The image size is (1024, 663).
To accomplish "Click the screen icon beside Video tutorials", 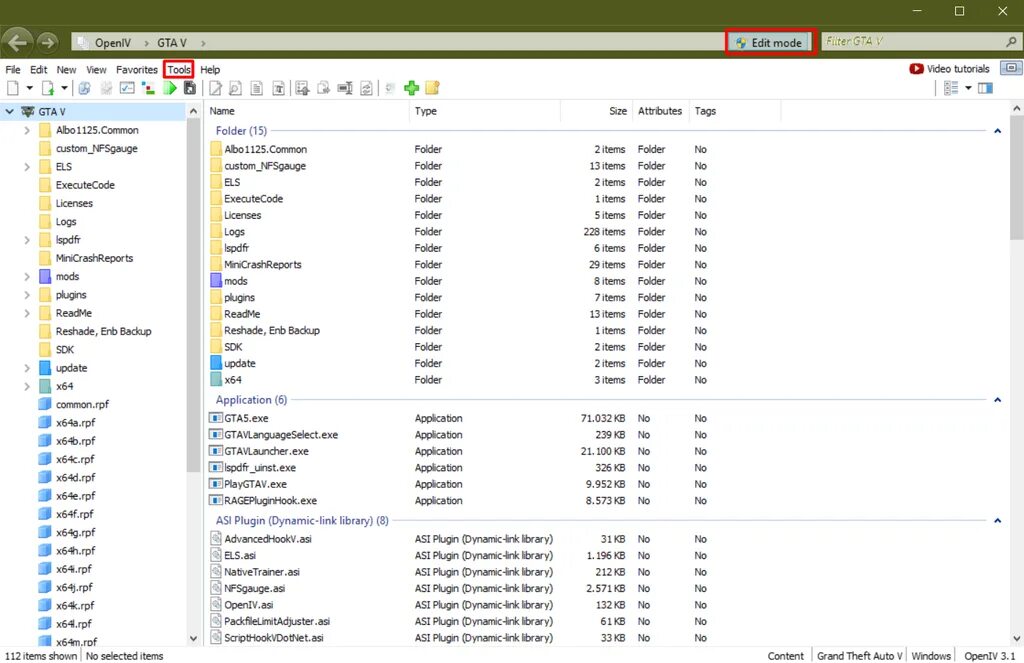I will pos(1011,68).
